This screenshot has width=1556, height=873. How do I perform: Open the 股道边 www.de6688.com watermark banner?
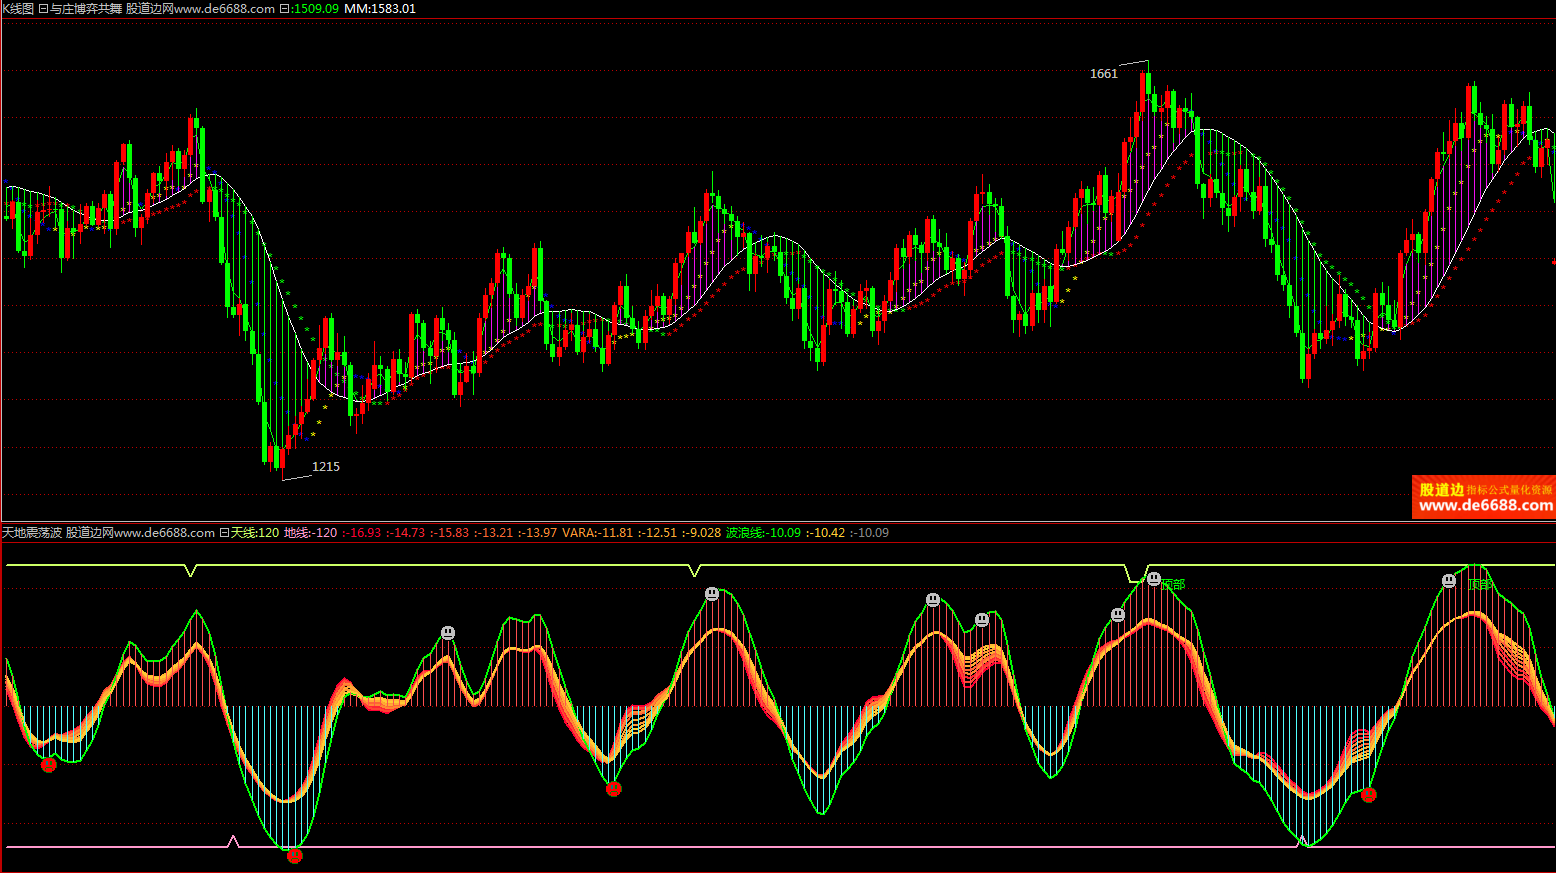pos(1484,497)
